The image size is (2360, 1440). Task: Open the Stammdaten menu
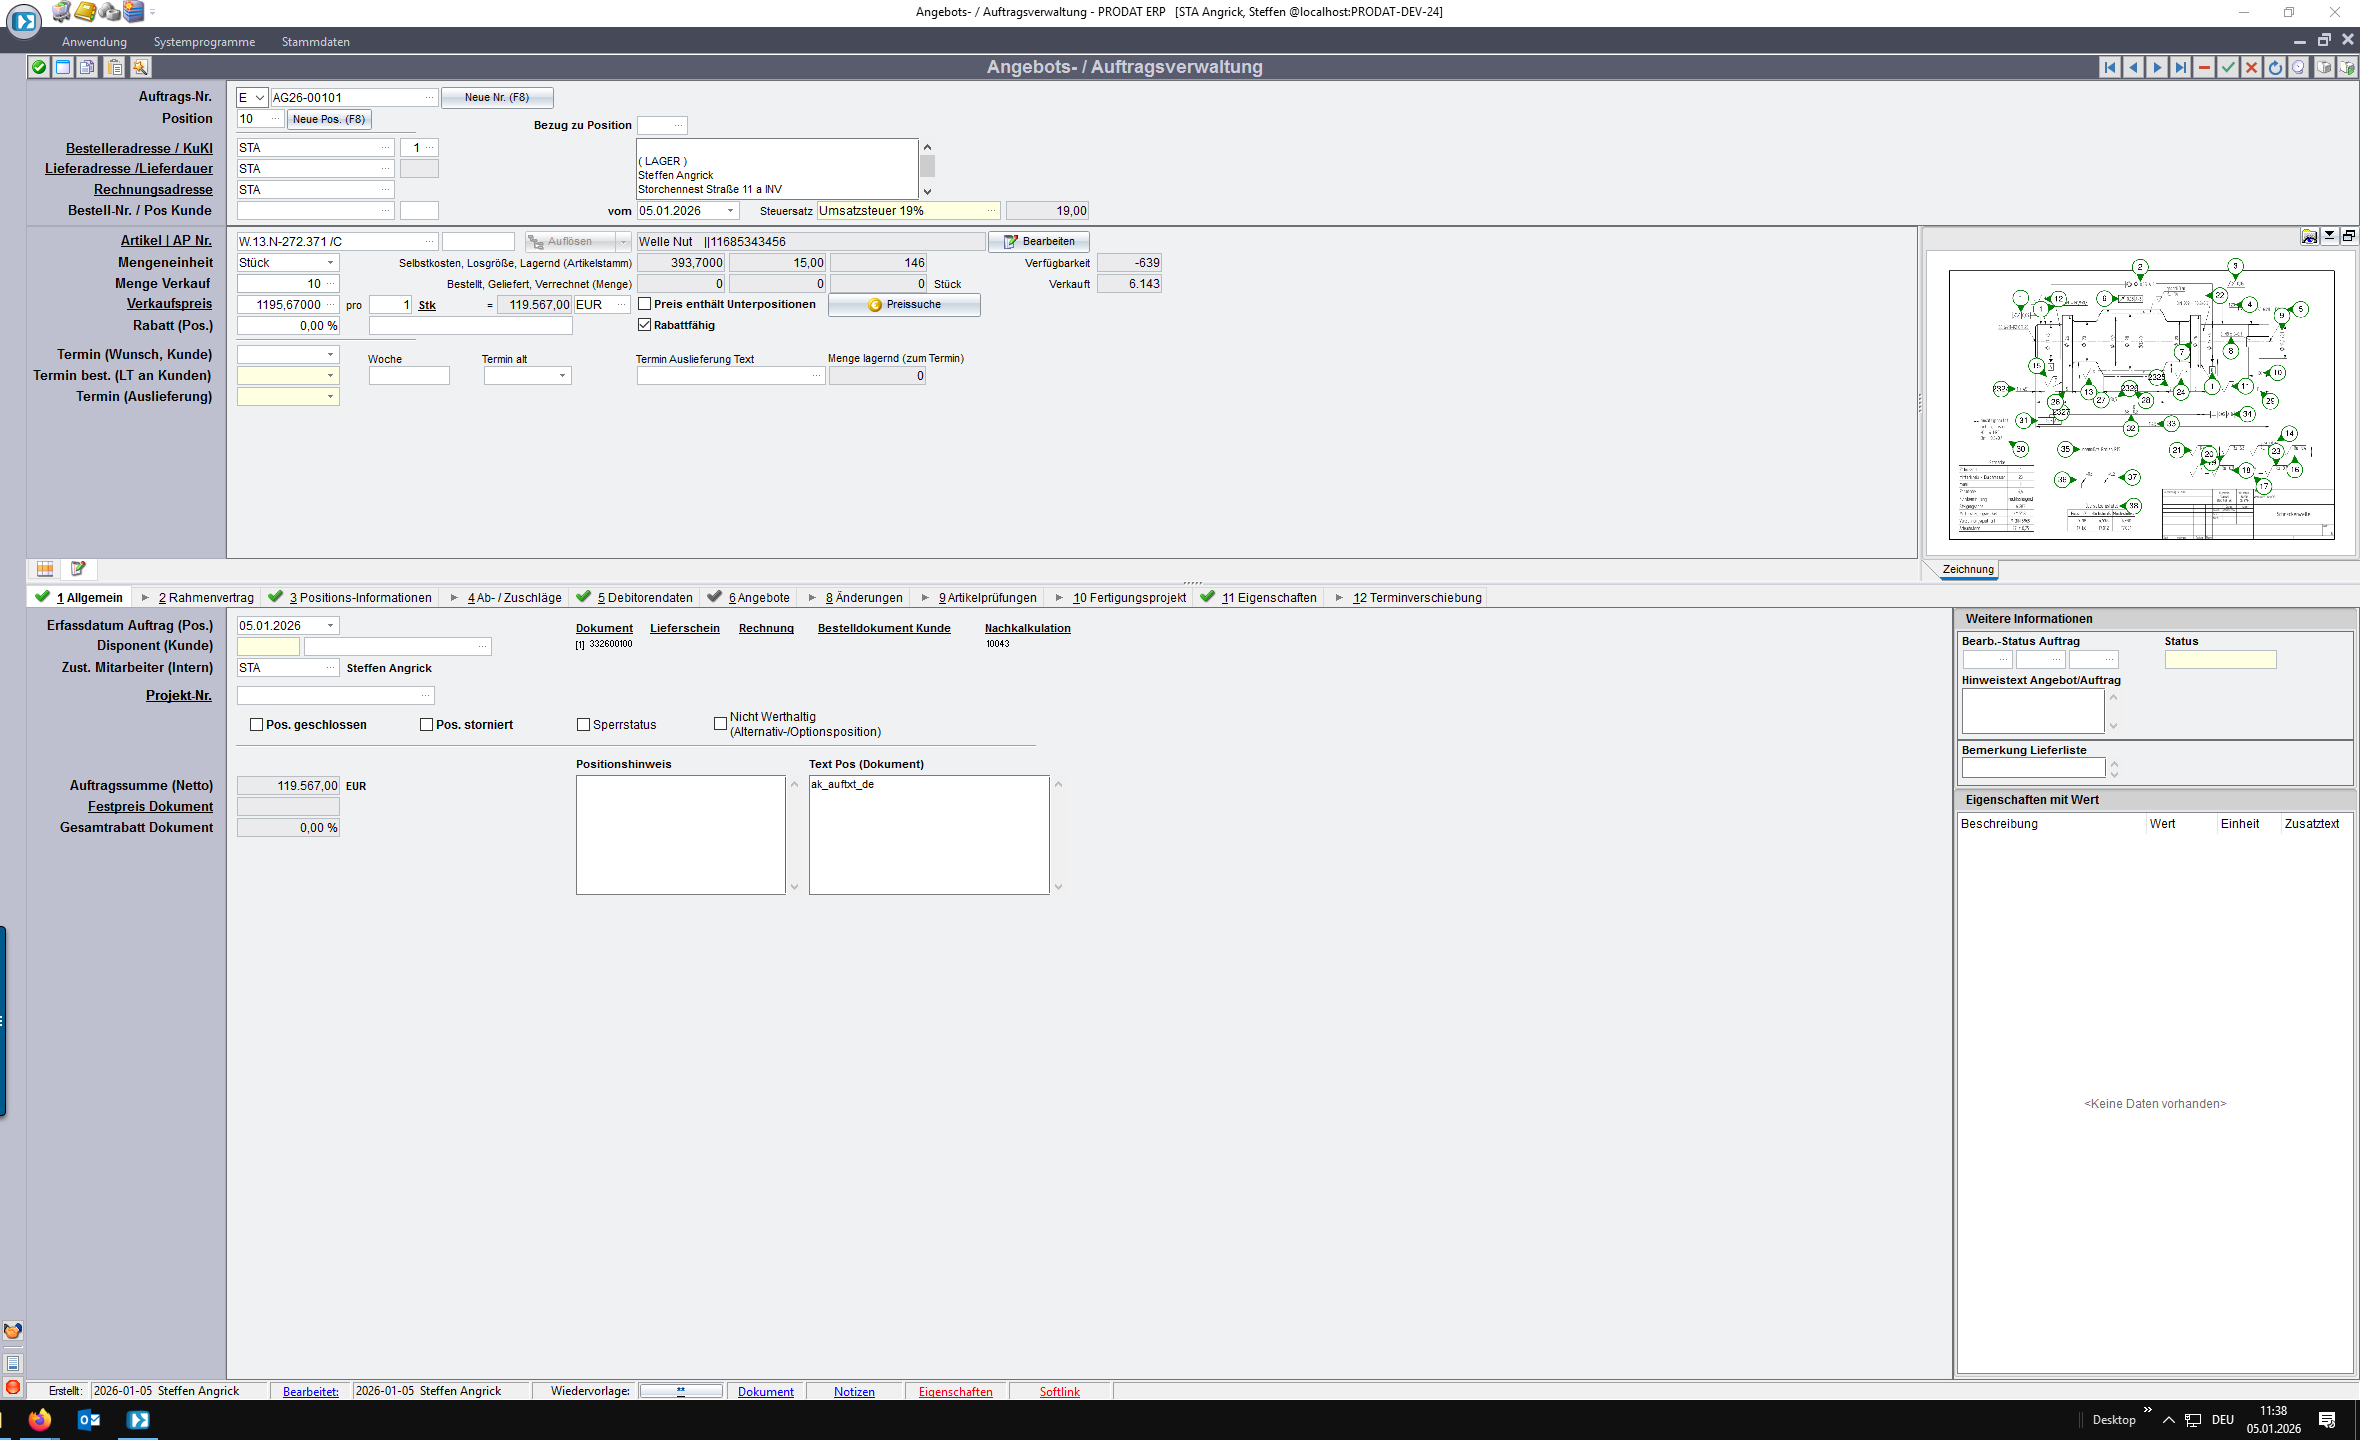315,42
